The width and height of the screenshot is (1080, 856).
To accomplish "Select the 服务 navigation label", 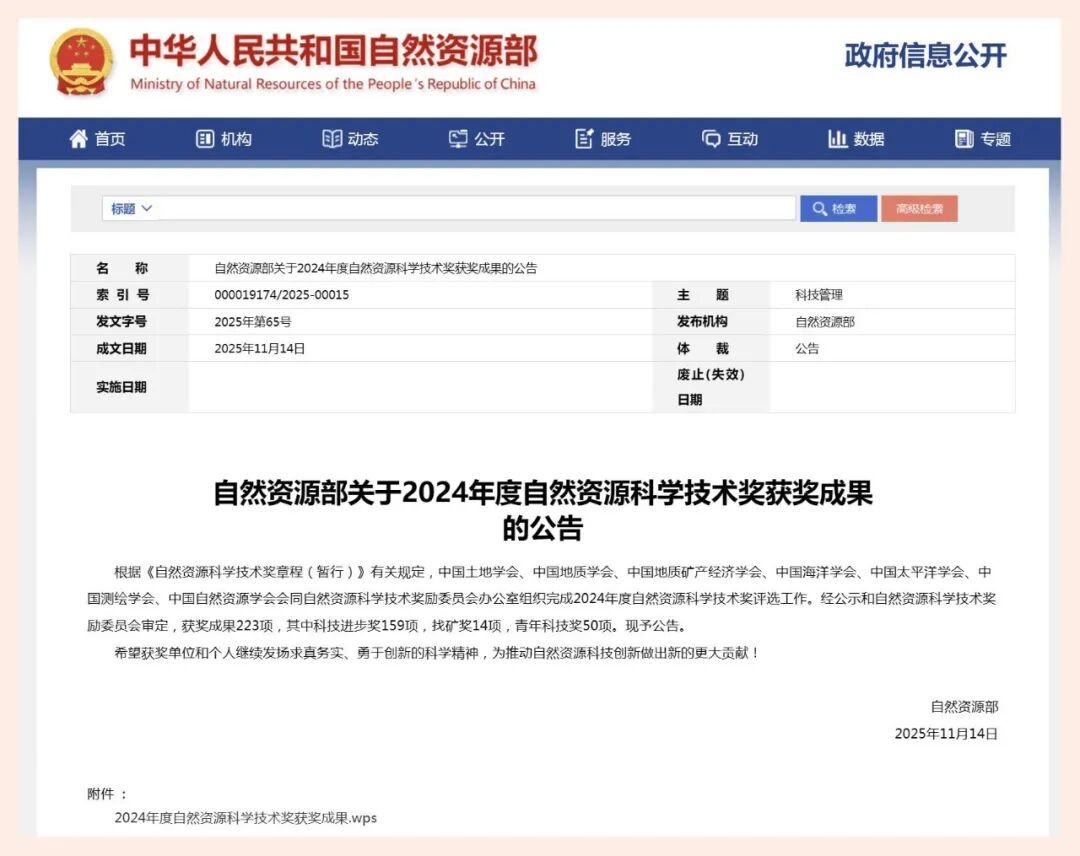I will 616,140.
